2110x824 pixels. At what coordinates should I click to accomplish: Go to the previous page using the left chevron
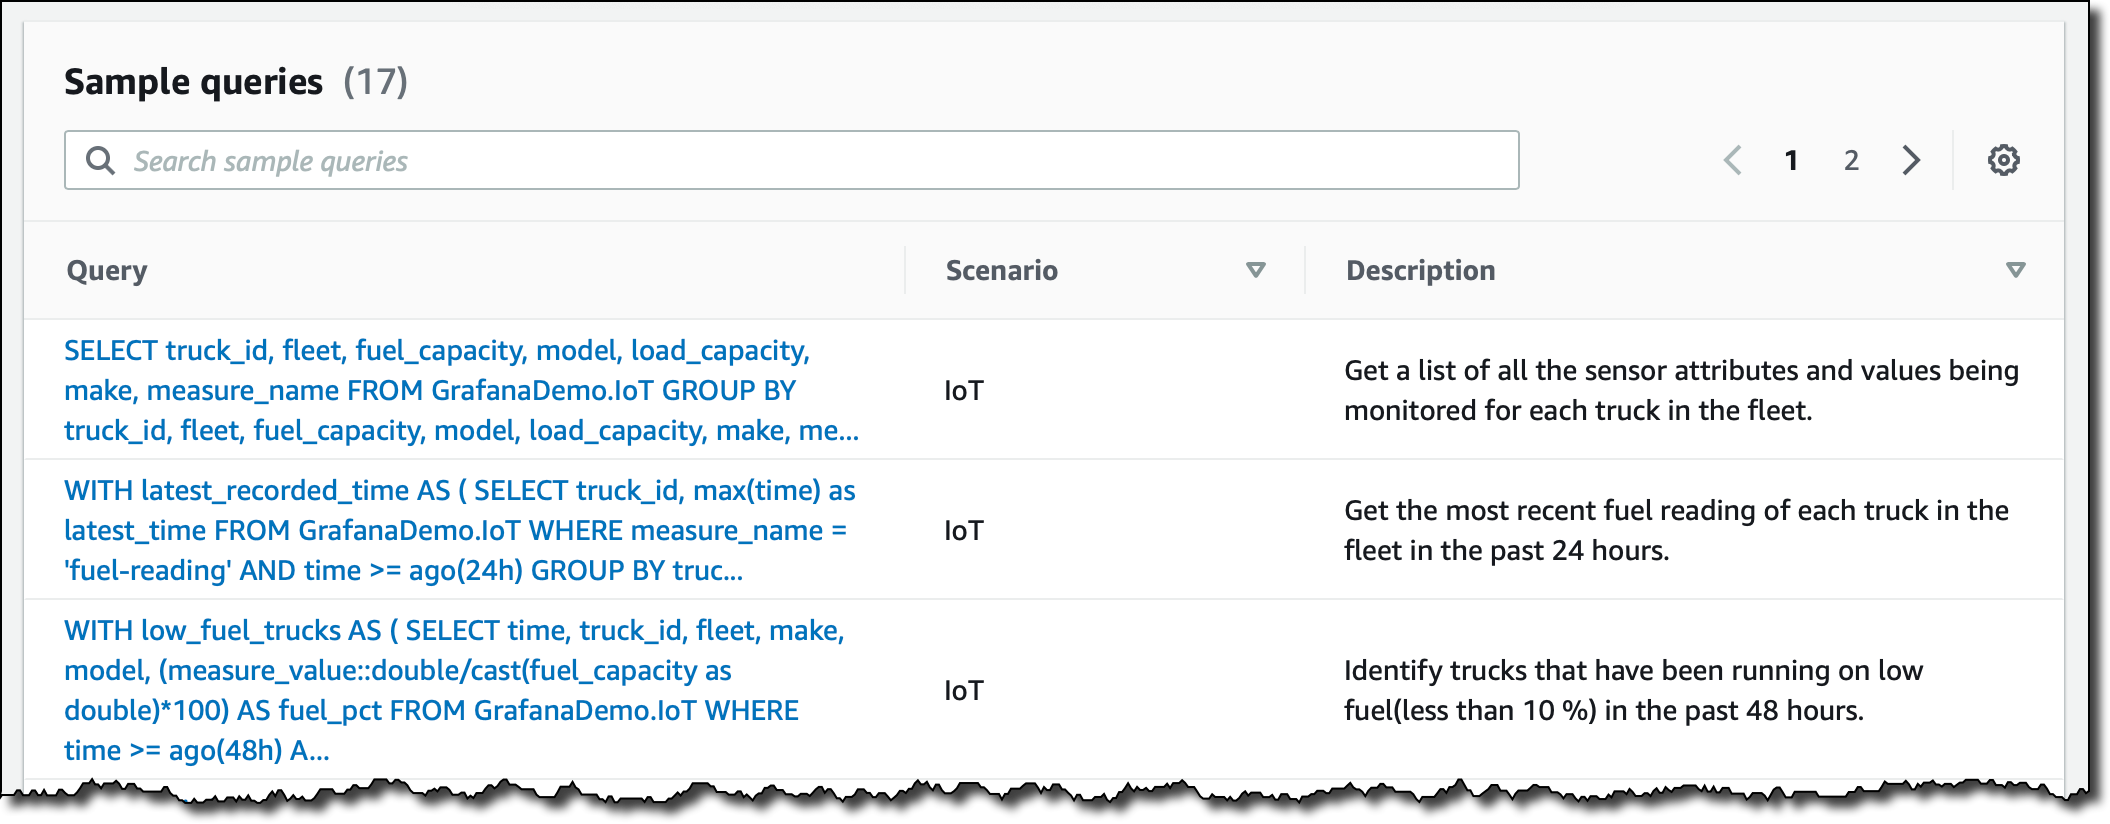(1733, 160)
